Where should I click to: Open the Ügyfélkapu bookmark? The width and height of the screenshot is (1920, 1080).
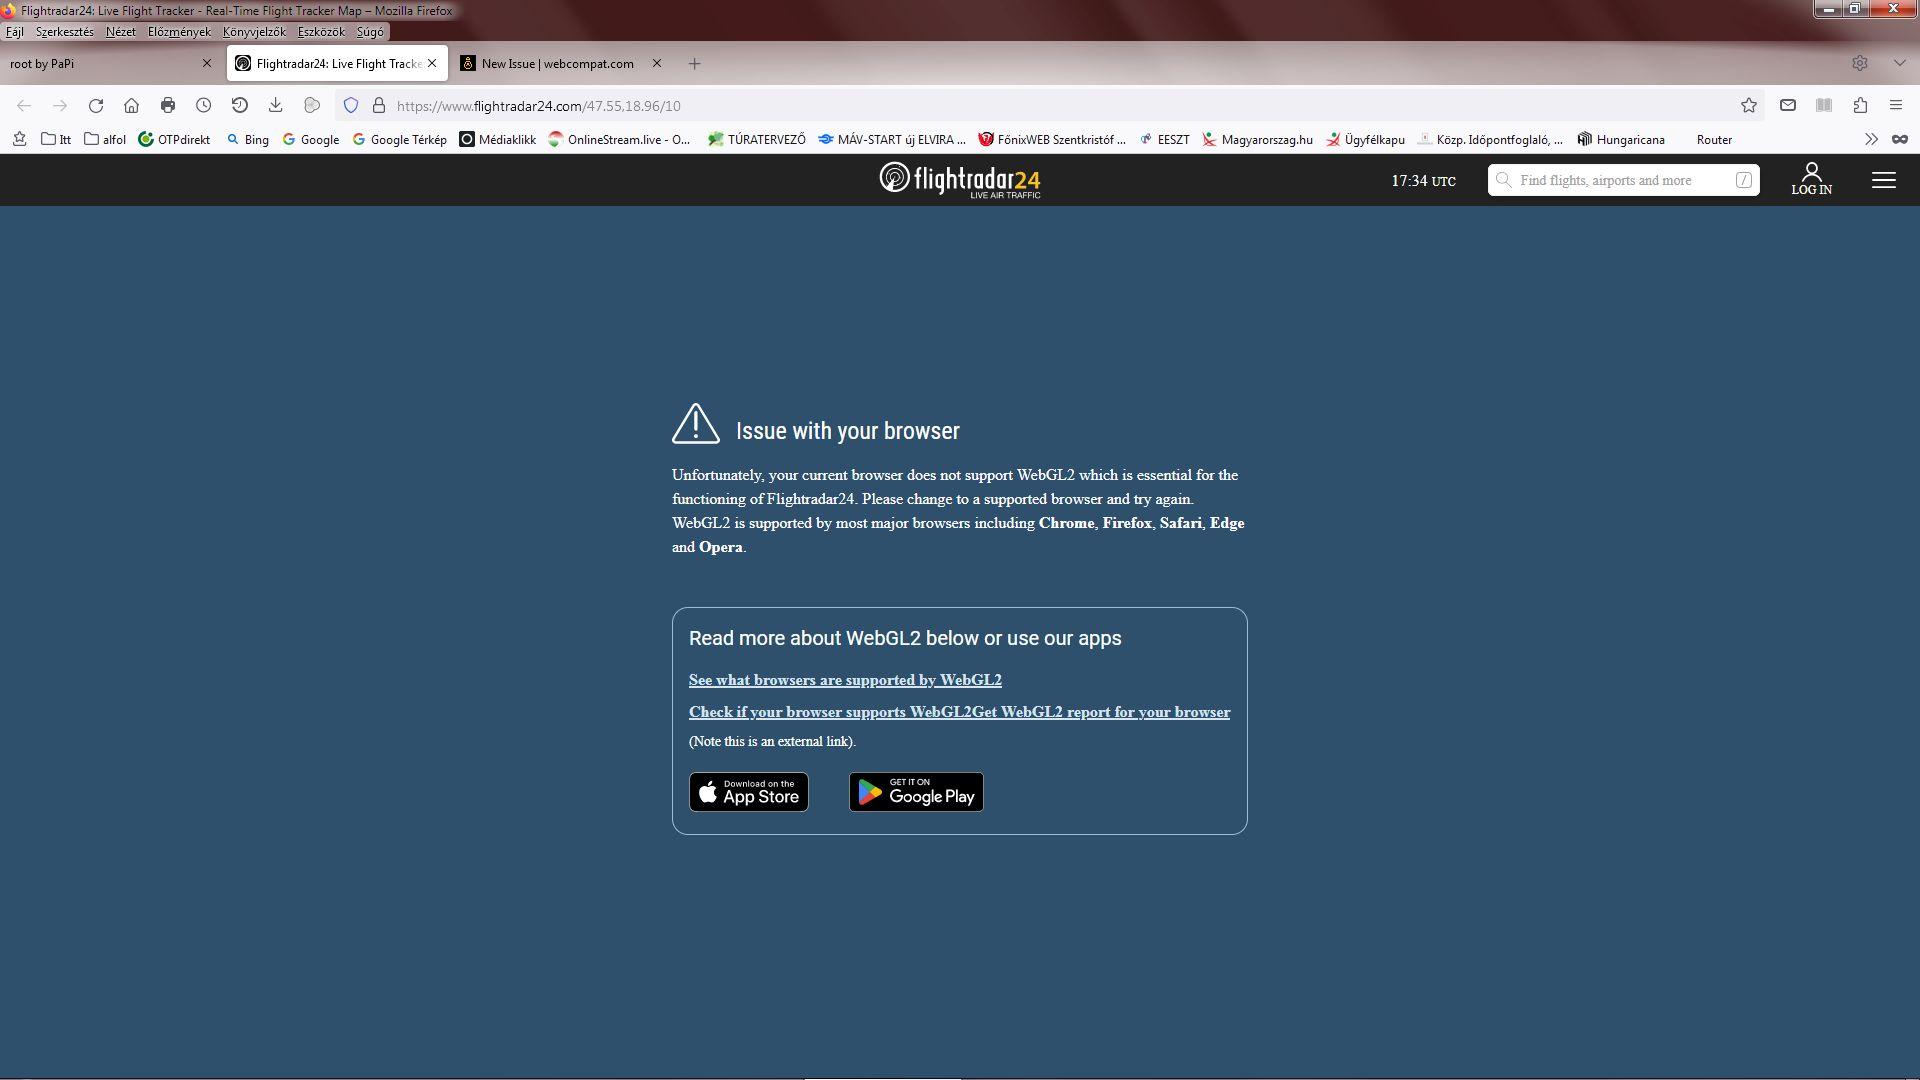coord(1365,140)
